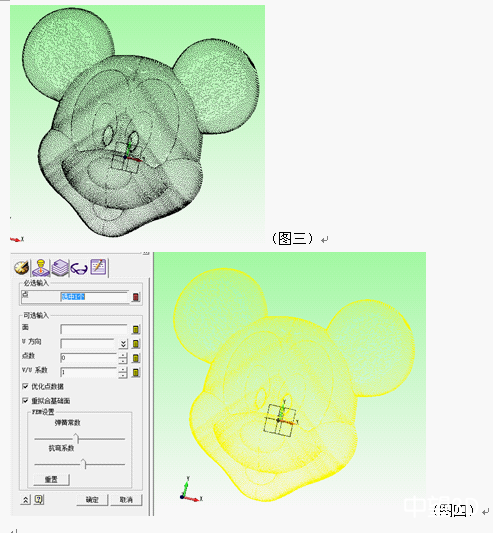Click the 取消 button
This screenshot has height=533, width=493.
point(126,500)
